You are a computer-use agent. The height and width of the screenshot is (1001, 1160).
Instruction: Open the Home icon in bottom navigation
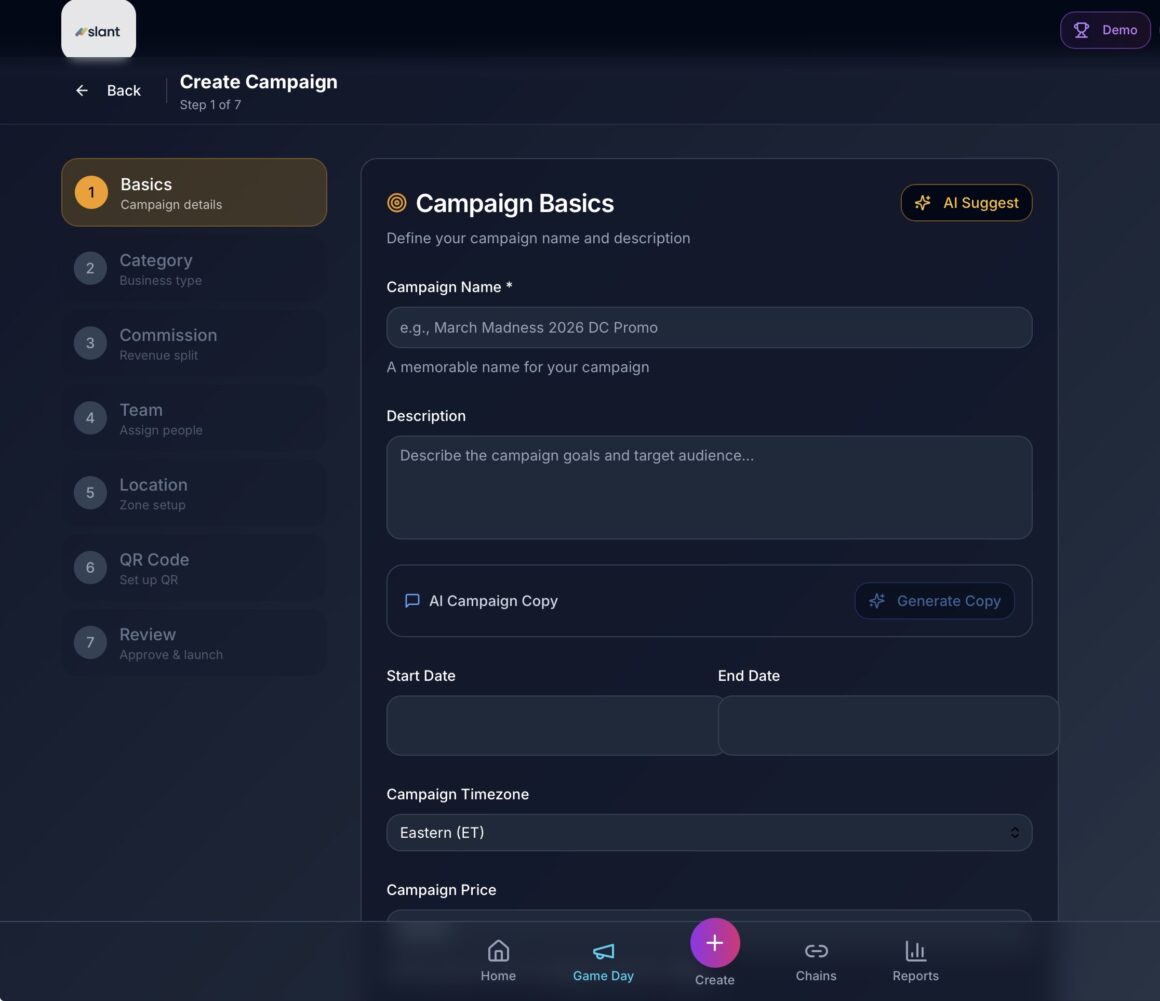(x=498, y=950)
